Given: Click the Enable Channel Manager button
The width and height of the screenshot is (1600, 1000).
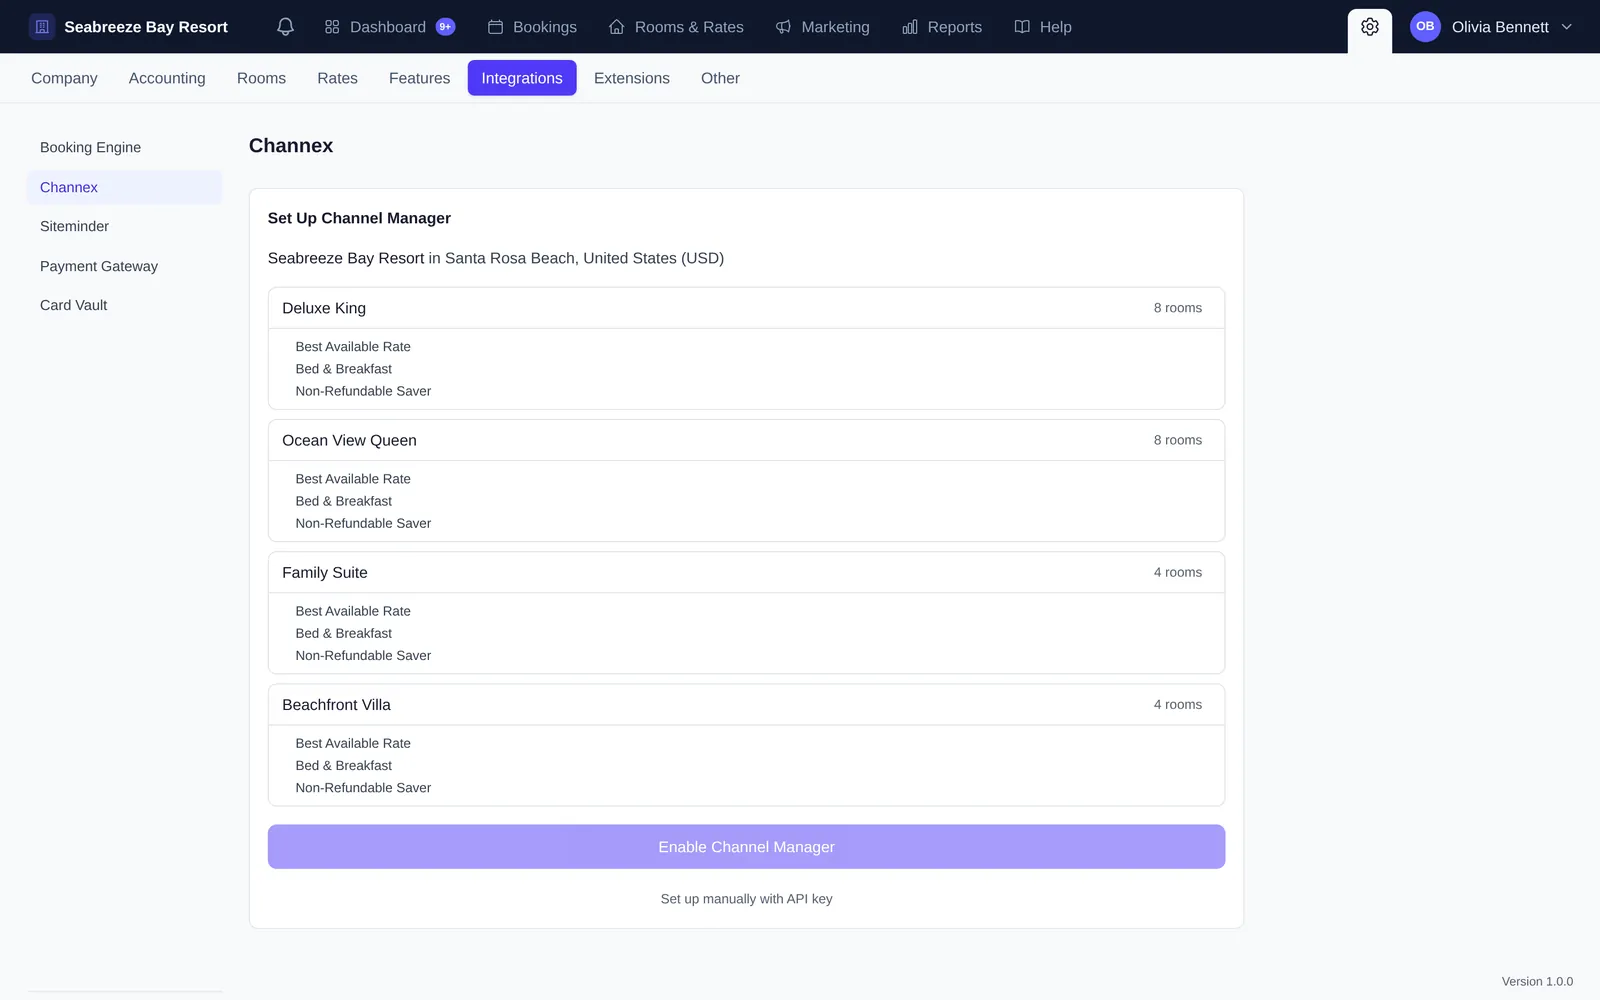Looking at the screenshot, I should 746,847.
